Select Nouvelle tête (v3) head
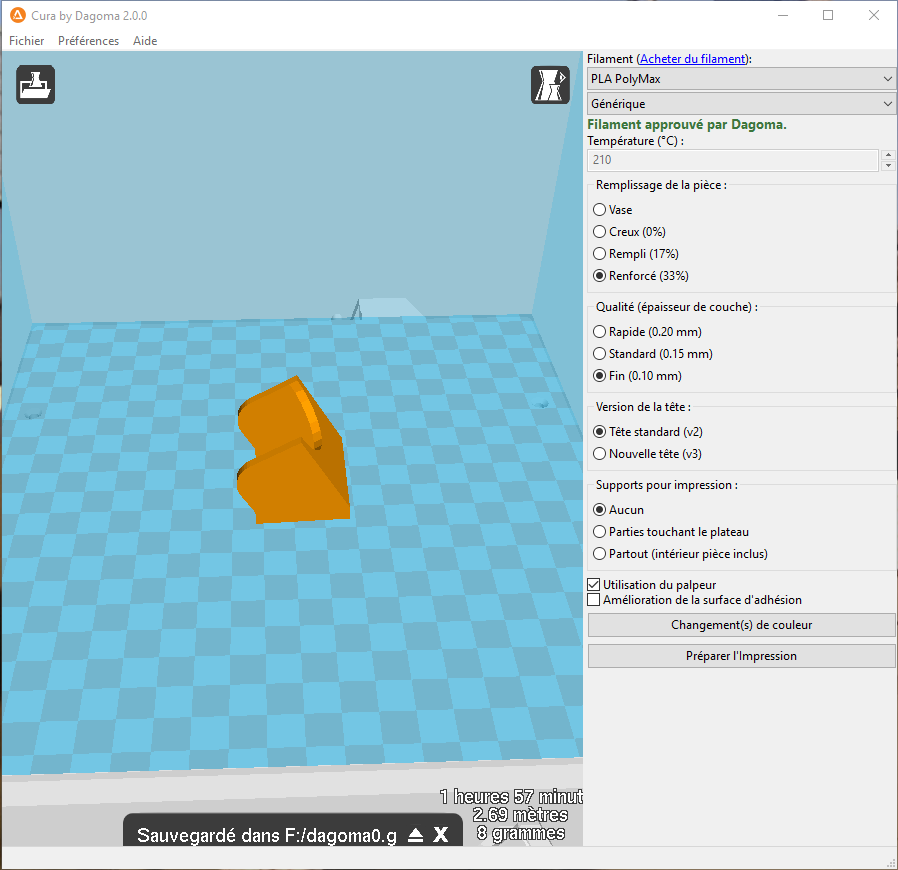This screenshot has width=898, height=870. pyautogui.click(x=647, y=454)
